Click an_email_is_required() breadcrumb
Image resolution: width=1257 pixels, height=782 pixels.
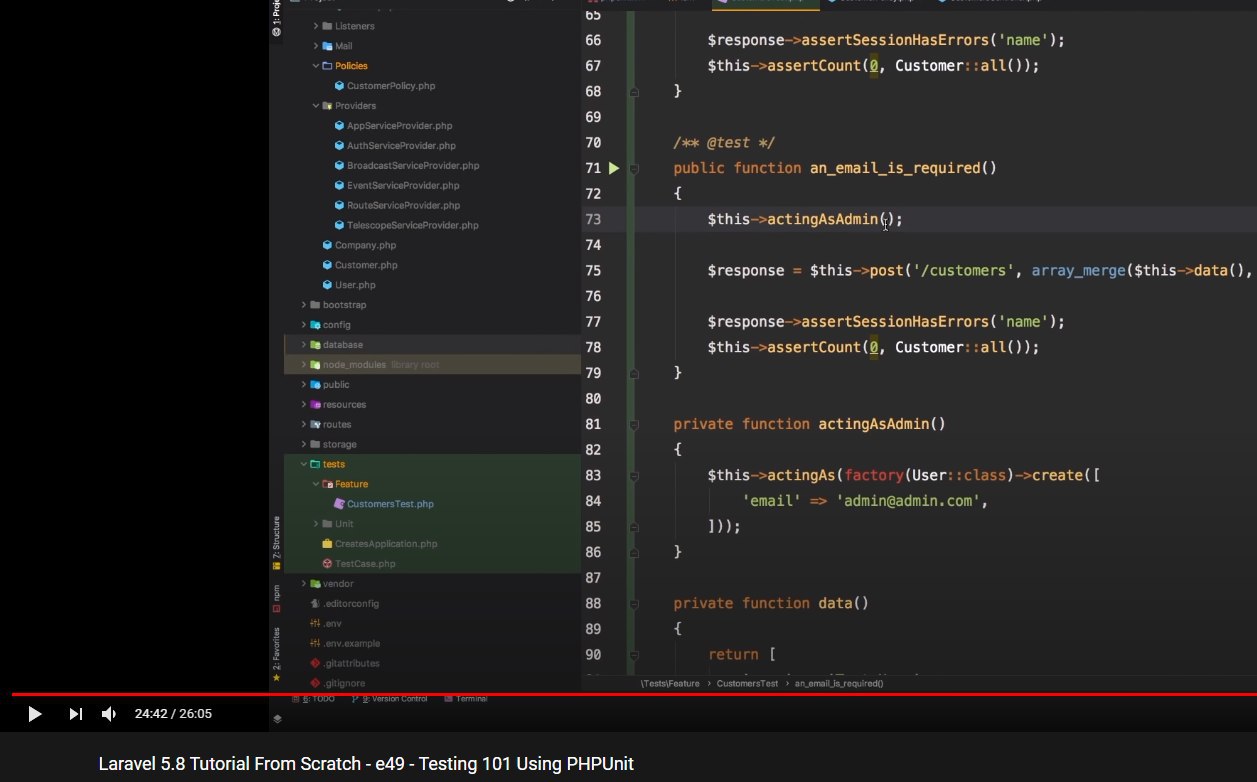839,683
